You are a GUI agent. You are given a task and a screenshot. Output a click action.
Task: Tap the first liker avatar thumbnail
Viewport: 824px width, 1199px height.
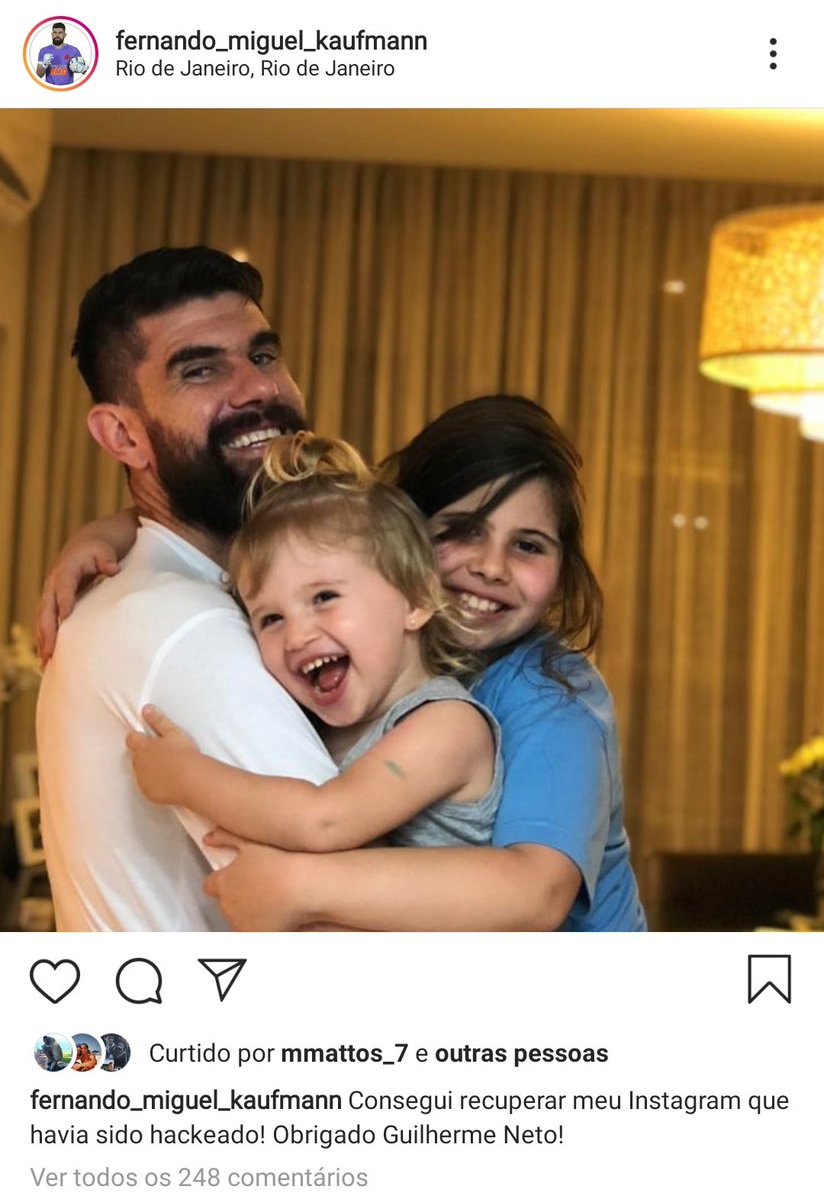click(x=52, y=1053)
